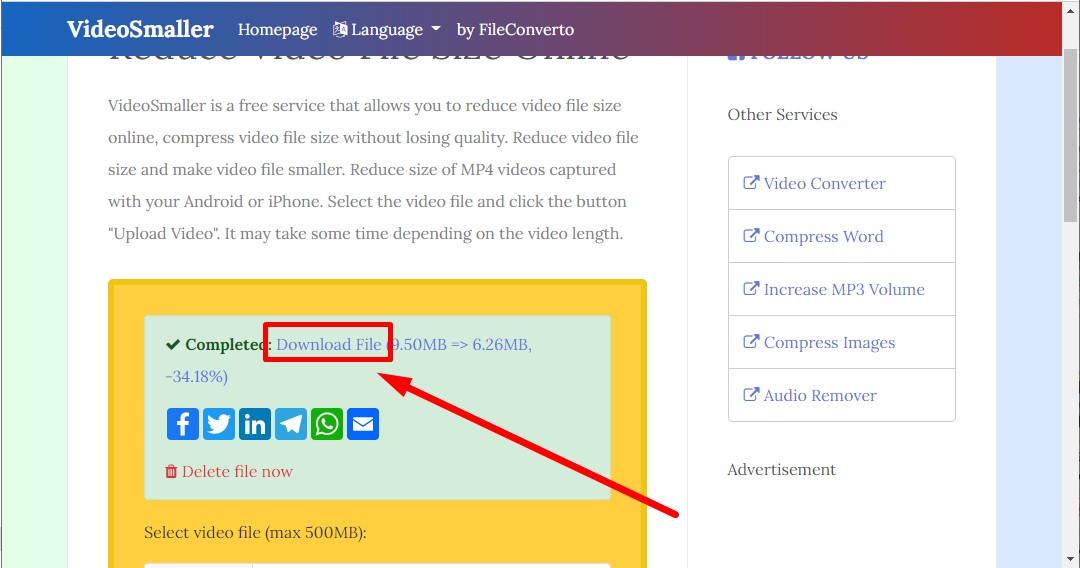Share through Telegram icon
This screenshot has height=568, width=1080.
(x=290, y=424)
